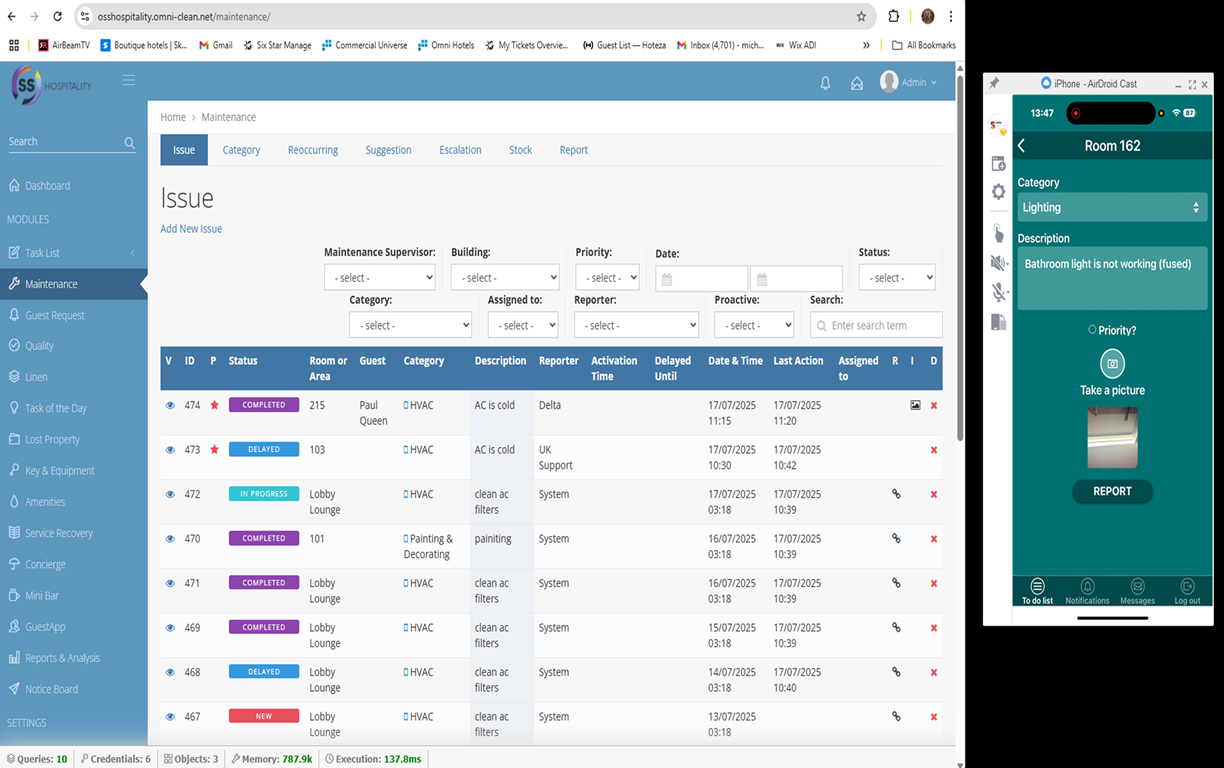1224x768 pixels.
Task: Delete issue 467 with the red X icon
Action: click(x=933, y=715)
